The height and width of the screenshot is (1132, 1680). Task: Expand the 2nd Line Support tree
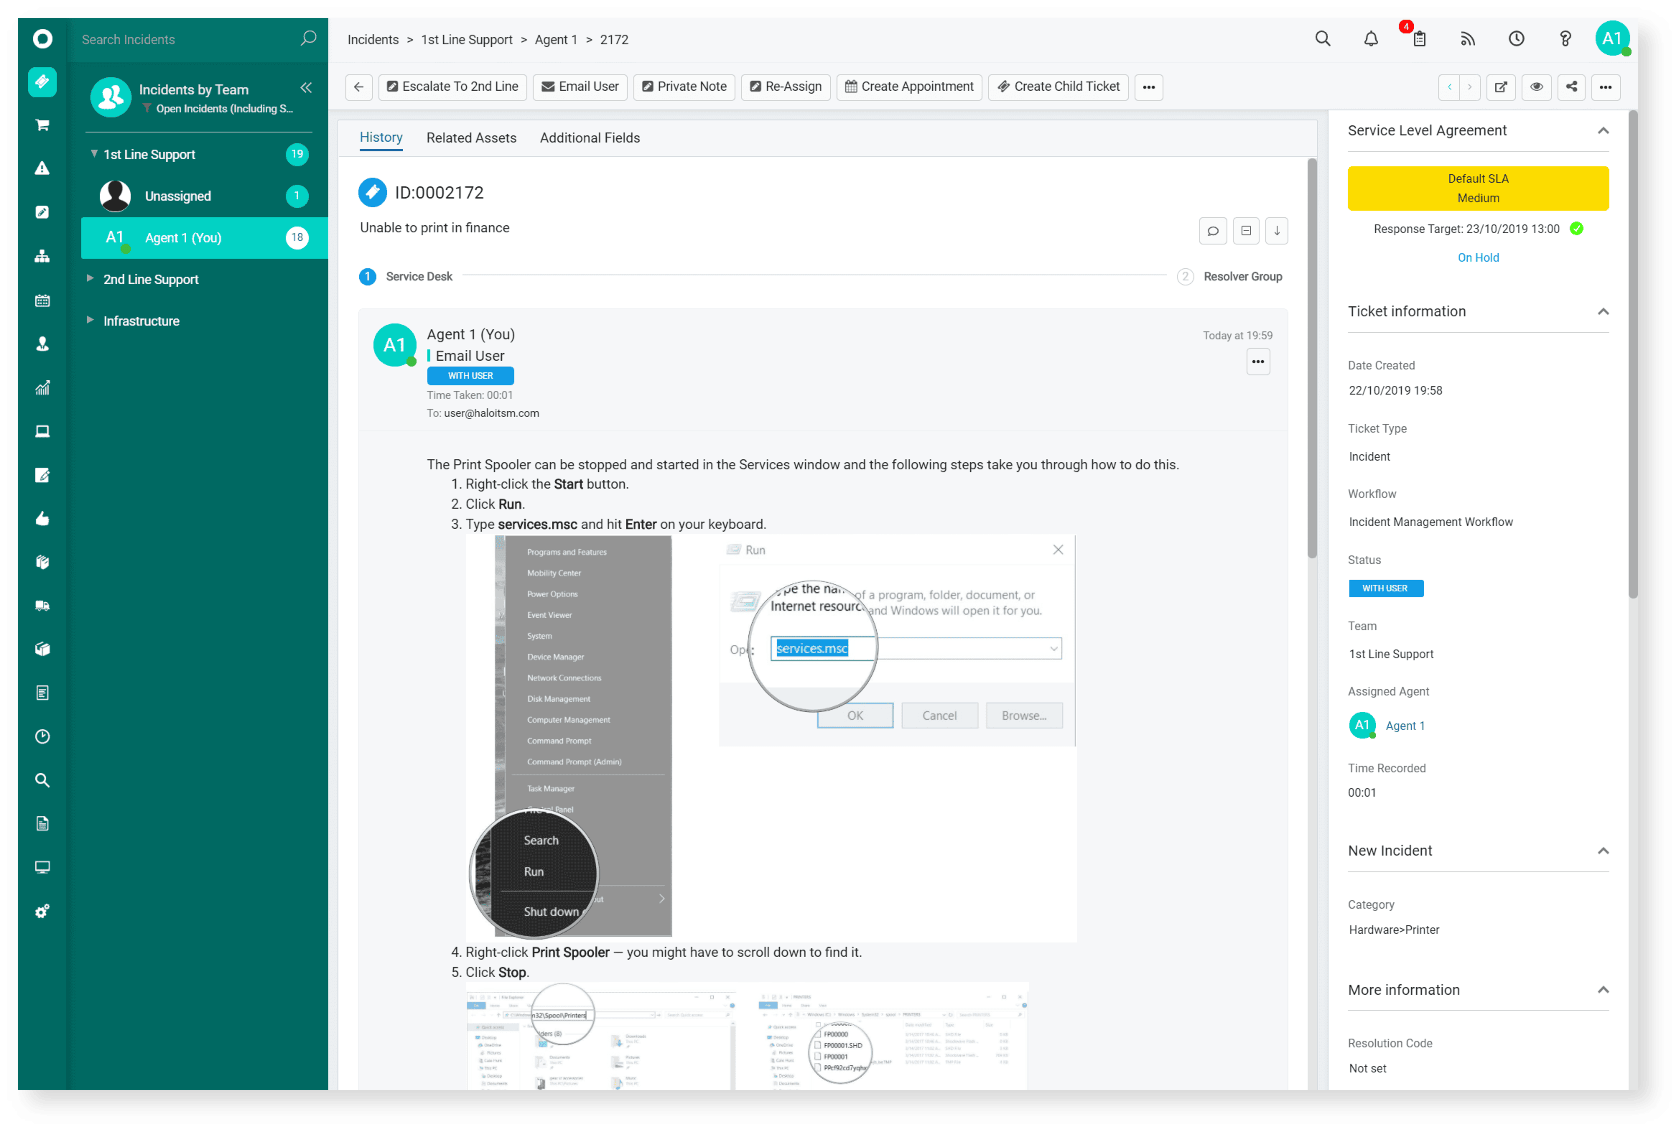click(x=90, y=279)
